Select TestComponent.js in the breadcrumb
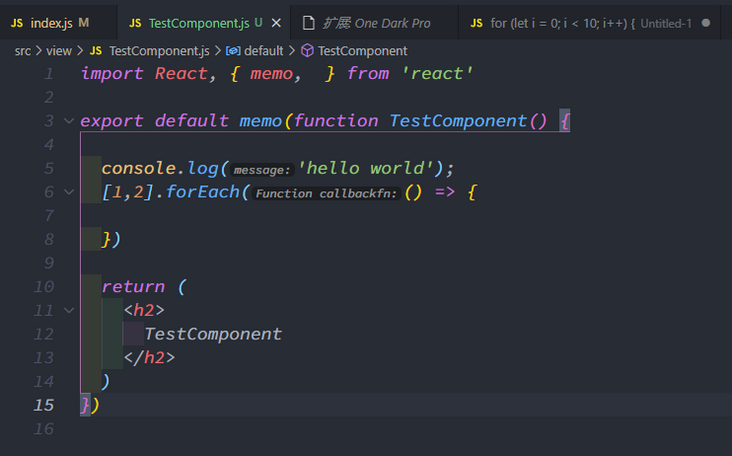This screenshot has width=732, height=456. pos(159,51)
